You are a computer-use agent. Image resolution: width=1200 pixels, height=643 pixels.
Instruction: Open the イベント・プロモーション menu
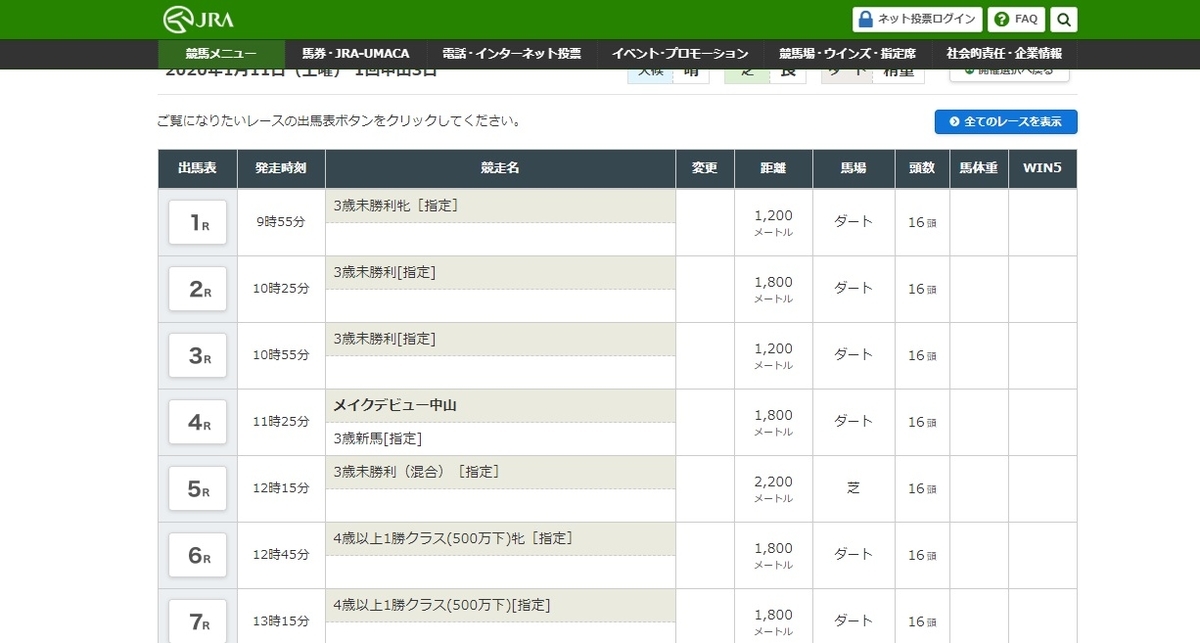coord(680,54)
